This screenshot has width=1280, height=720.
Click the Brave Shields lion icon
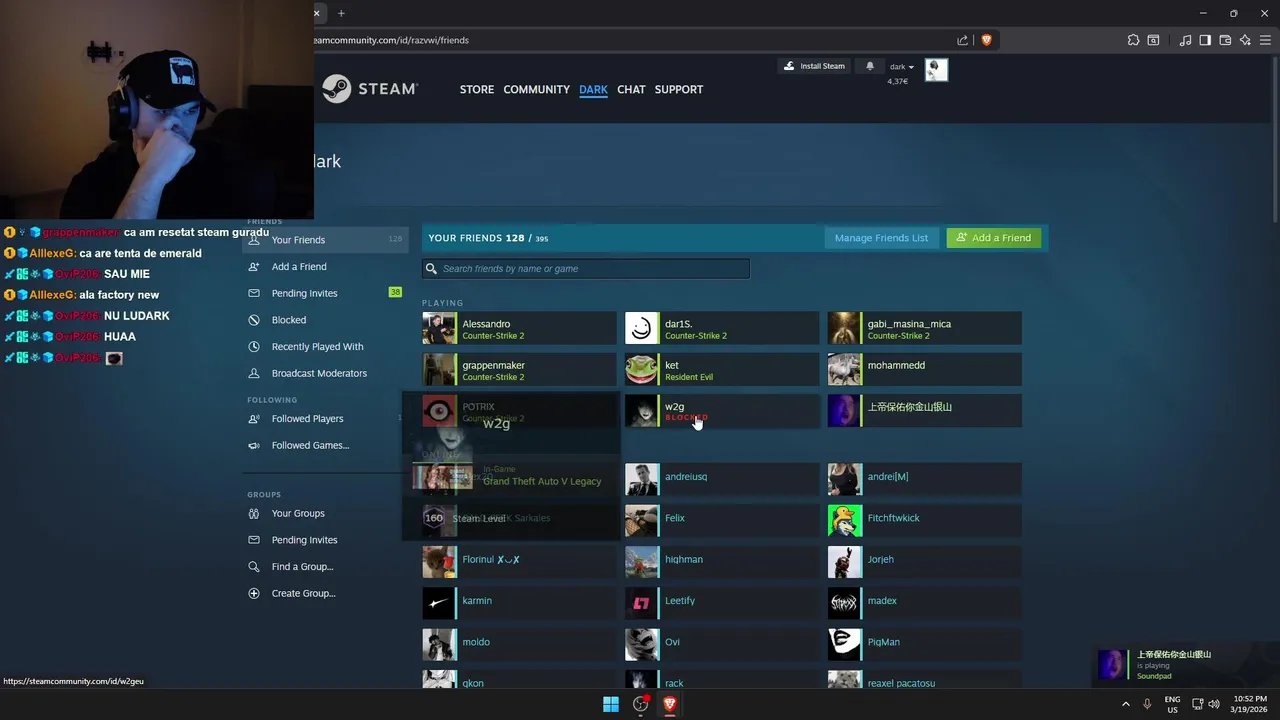[x=986, y=40]
